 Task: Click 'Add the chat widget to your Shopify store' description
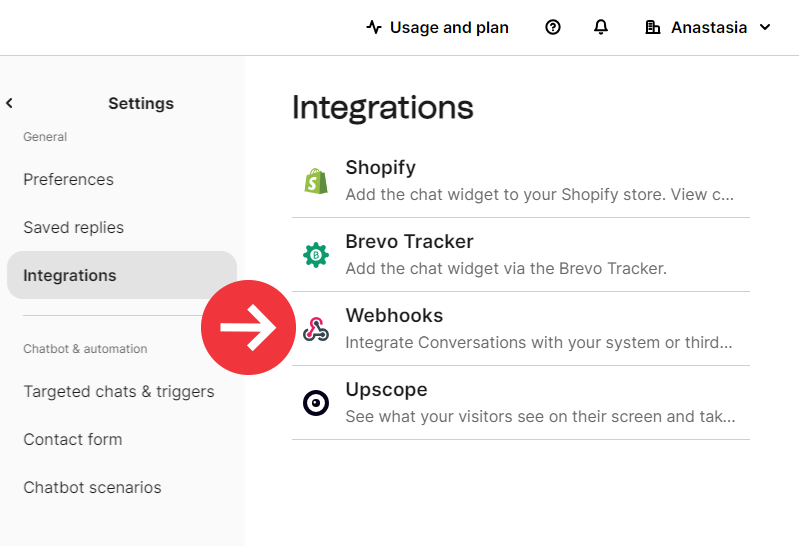click(x=540, y=194)
